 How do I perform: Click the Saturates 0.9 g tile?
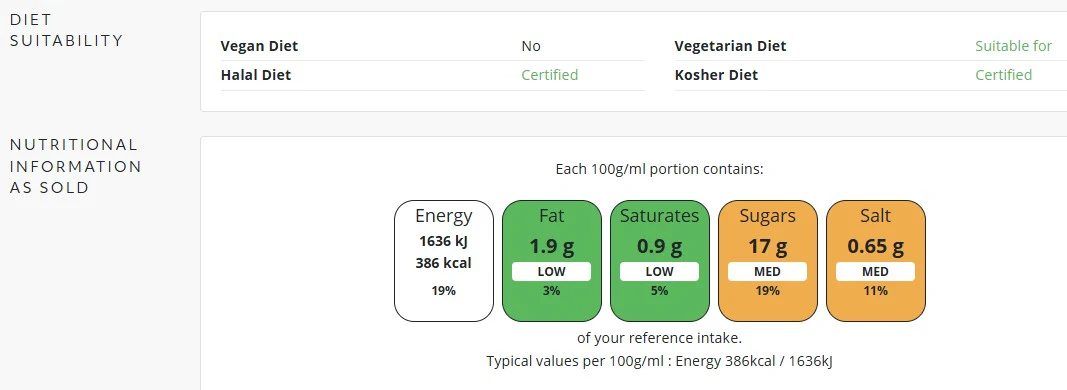click(659, 261)
